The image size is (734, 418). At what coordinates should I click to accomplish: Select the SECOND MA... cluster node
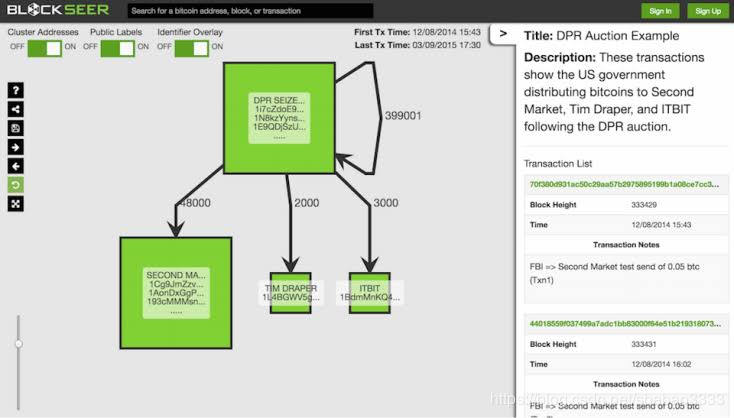pyautogui.click(x=176, y=293)
